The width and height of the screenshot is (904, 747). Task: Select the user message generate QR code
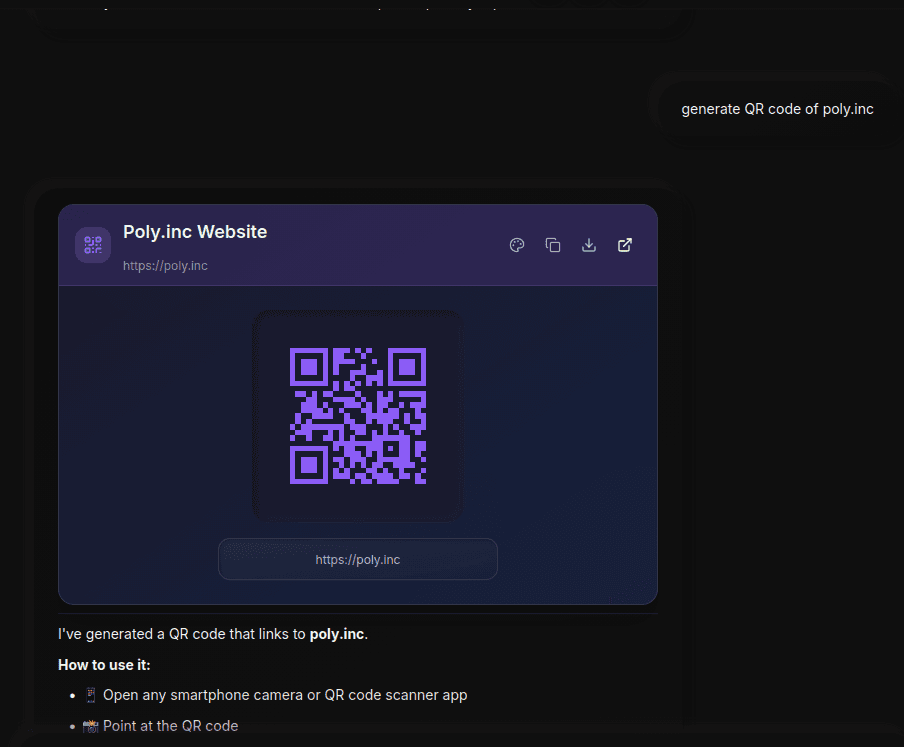pos(777,108)
